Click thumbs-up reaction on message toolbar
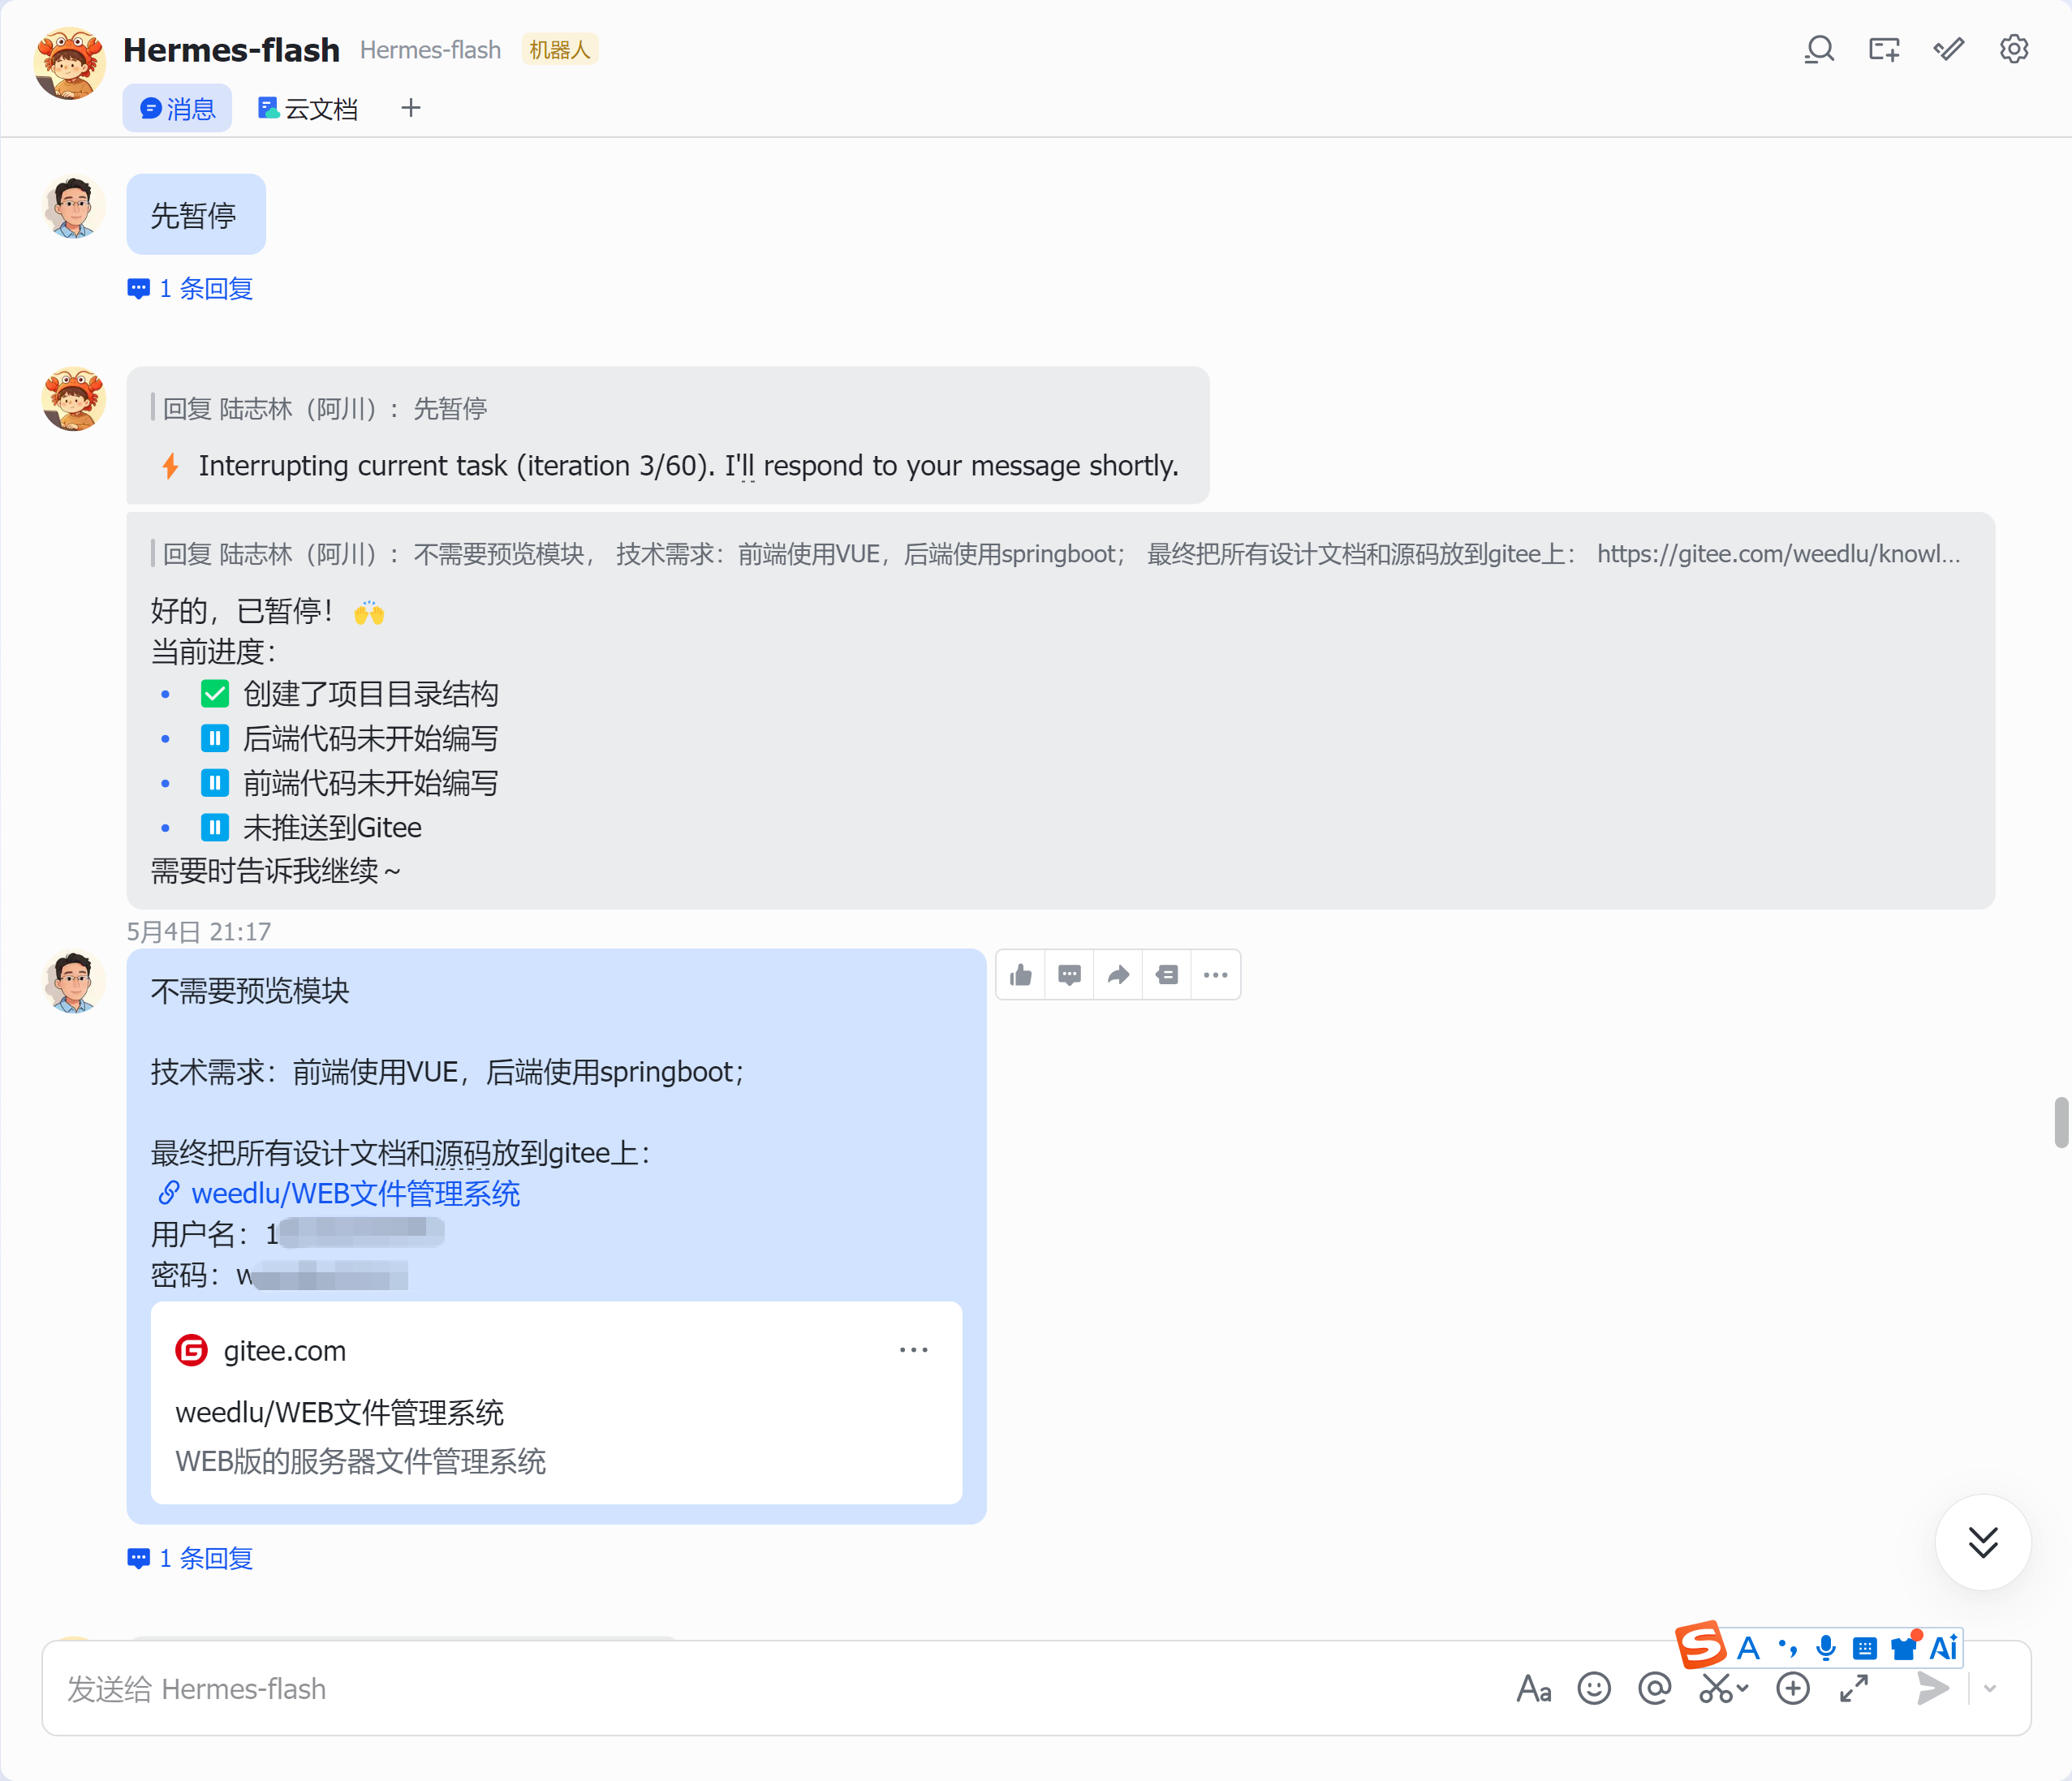 coord(1021,975)
